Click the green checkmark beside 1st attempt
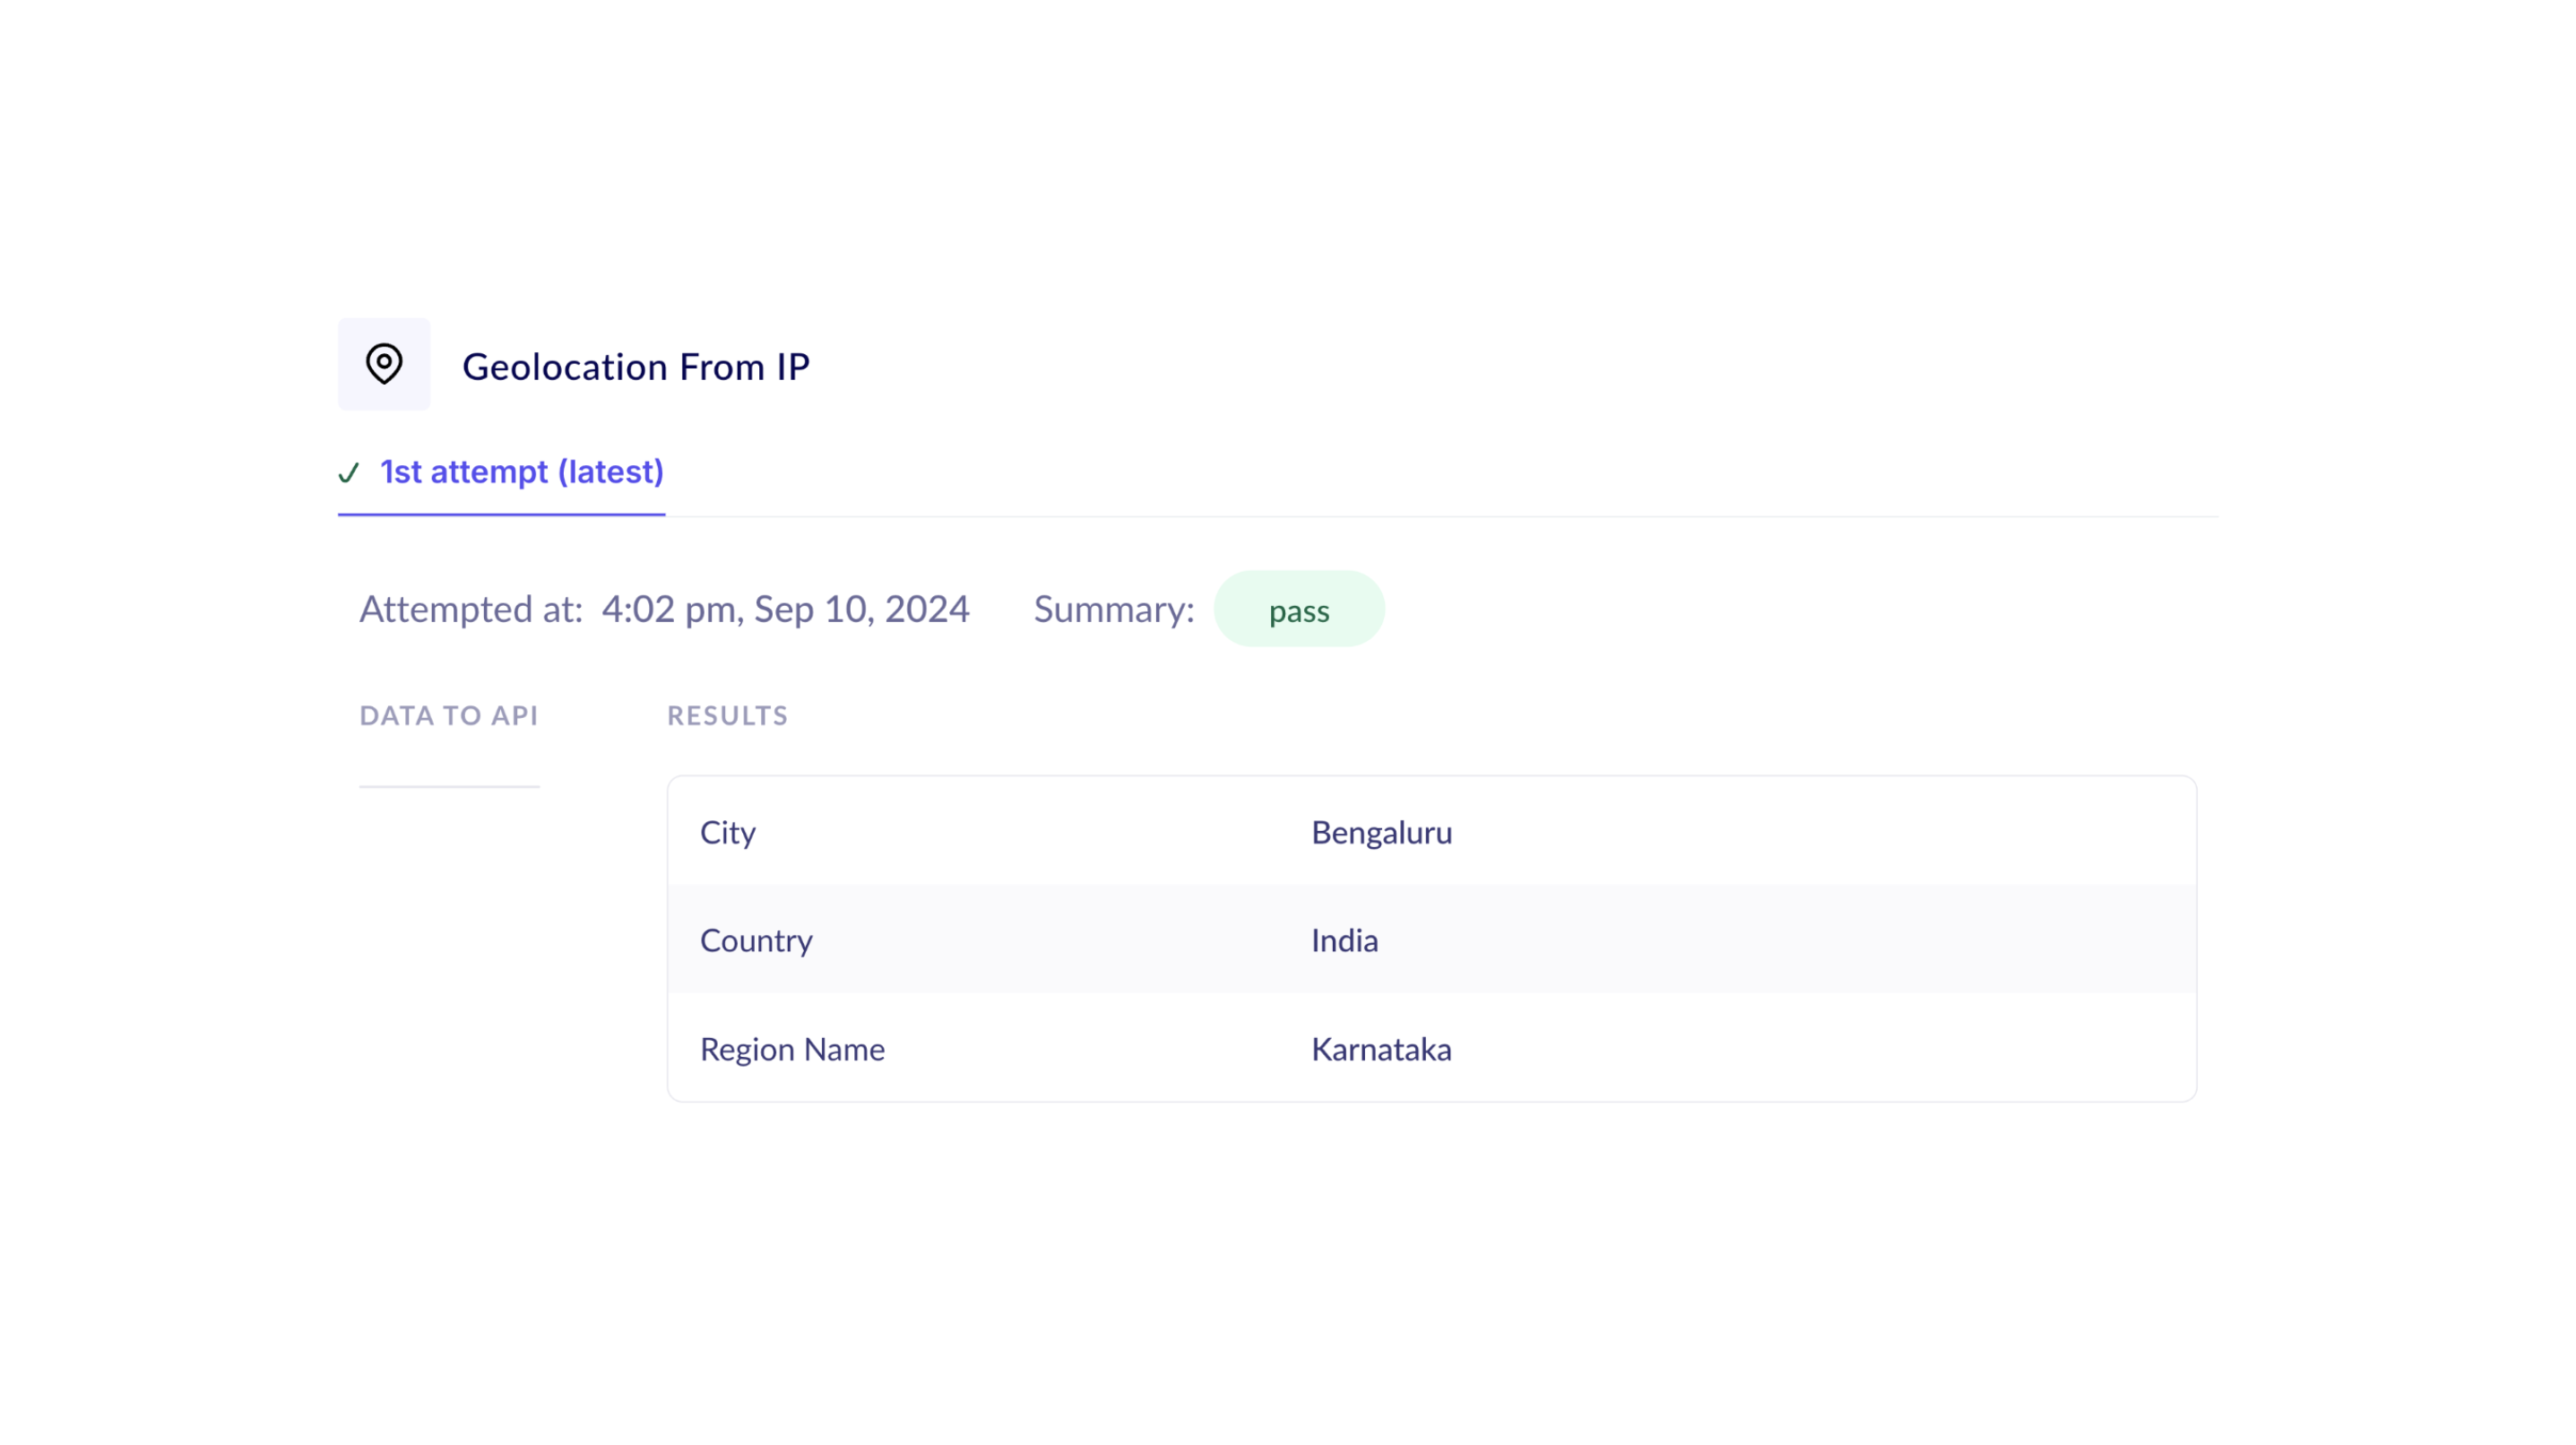 pos(348,472)
